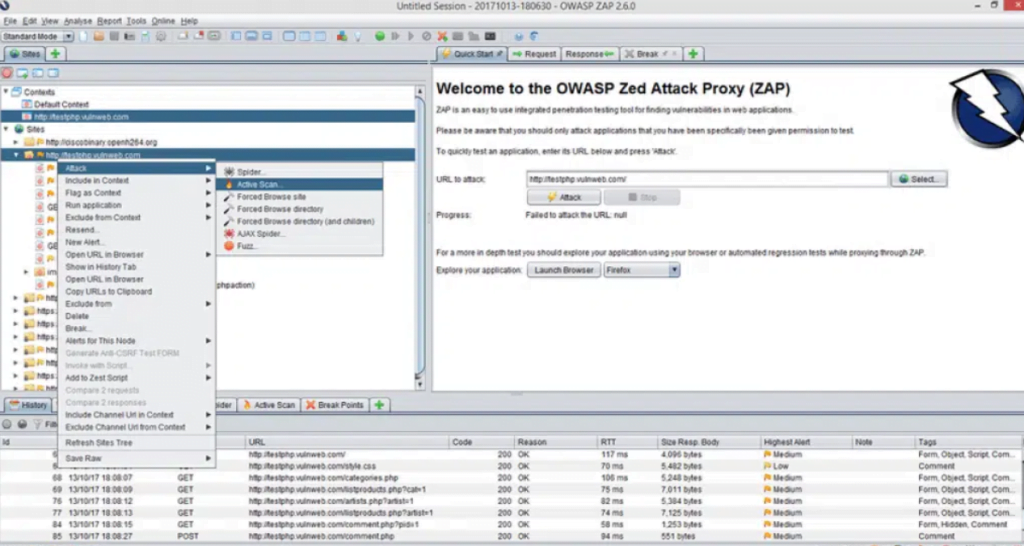Screen dimensions: 1024x546
Task: Open the Analyse menu
Action: [x=78, y=21]
